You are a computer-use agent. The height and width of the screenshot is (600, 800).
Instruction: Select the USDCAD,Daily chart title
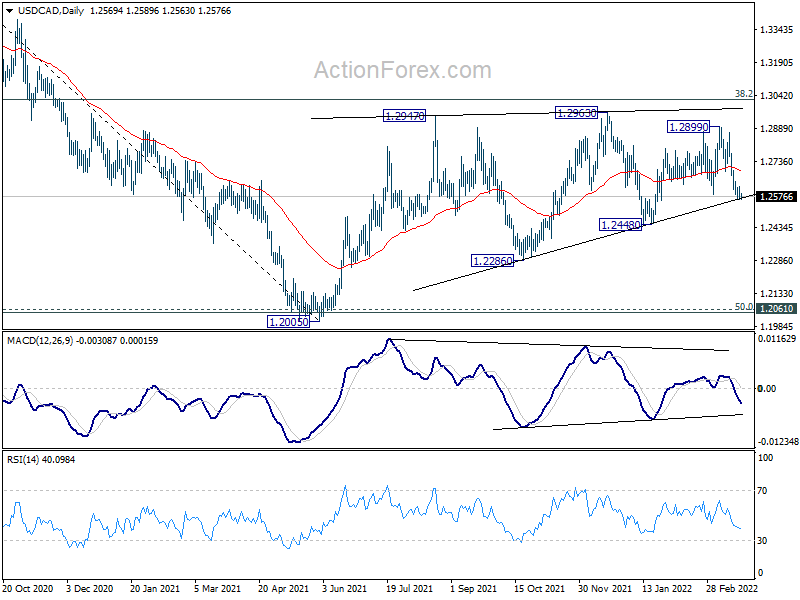click(51, 11)
